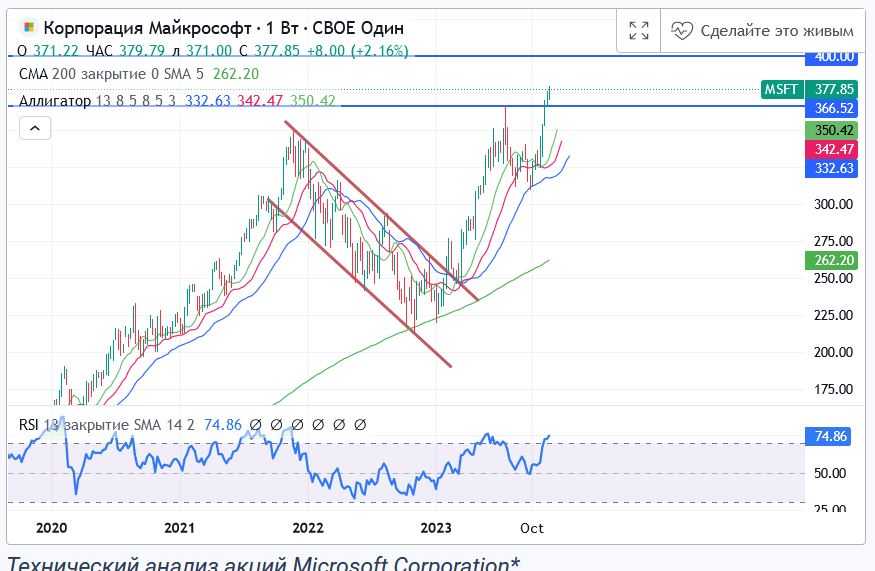Click the heartbeat icon beside 'Сделайте это живым'
875x571 pixels.
682,31
